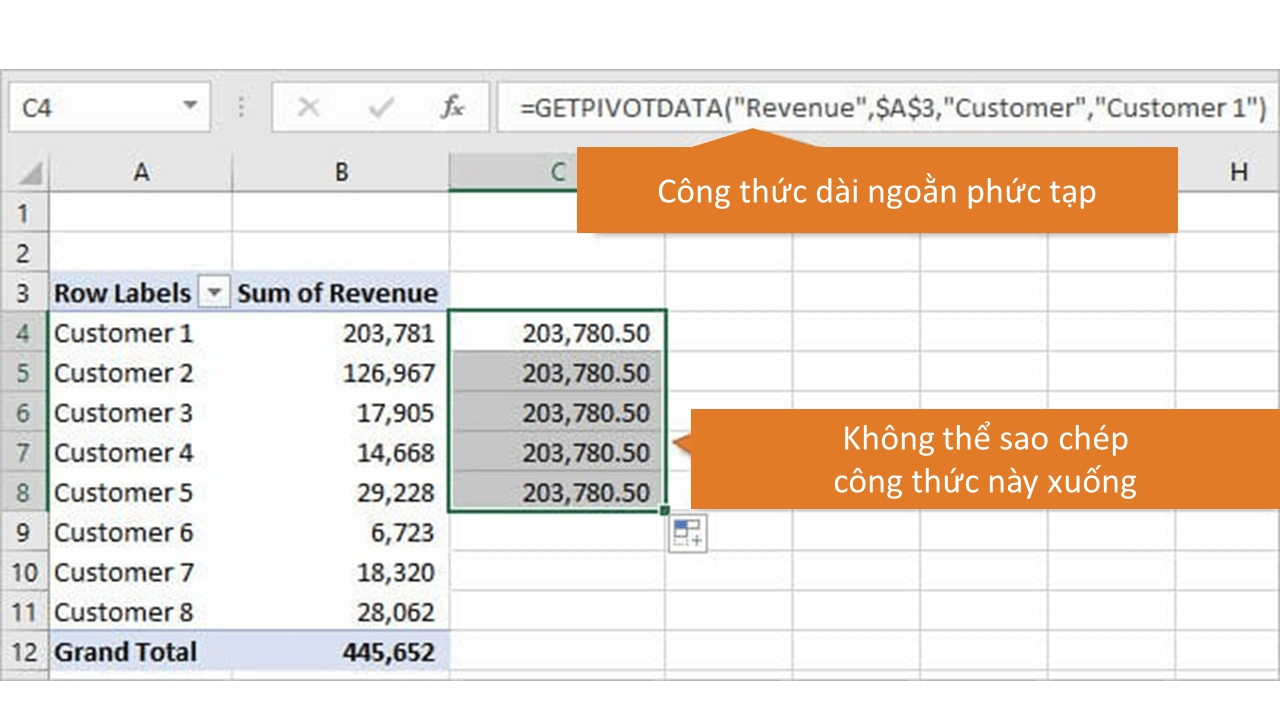Select row 10 header
This screenshot has height=720, width=1280.
24,573
